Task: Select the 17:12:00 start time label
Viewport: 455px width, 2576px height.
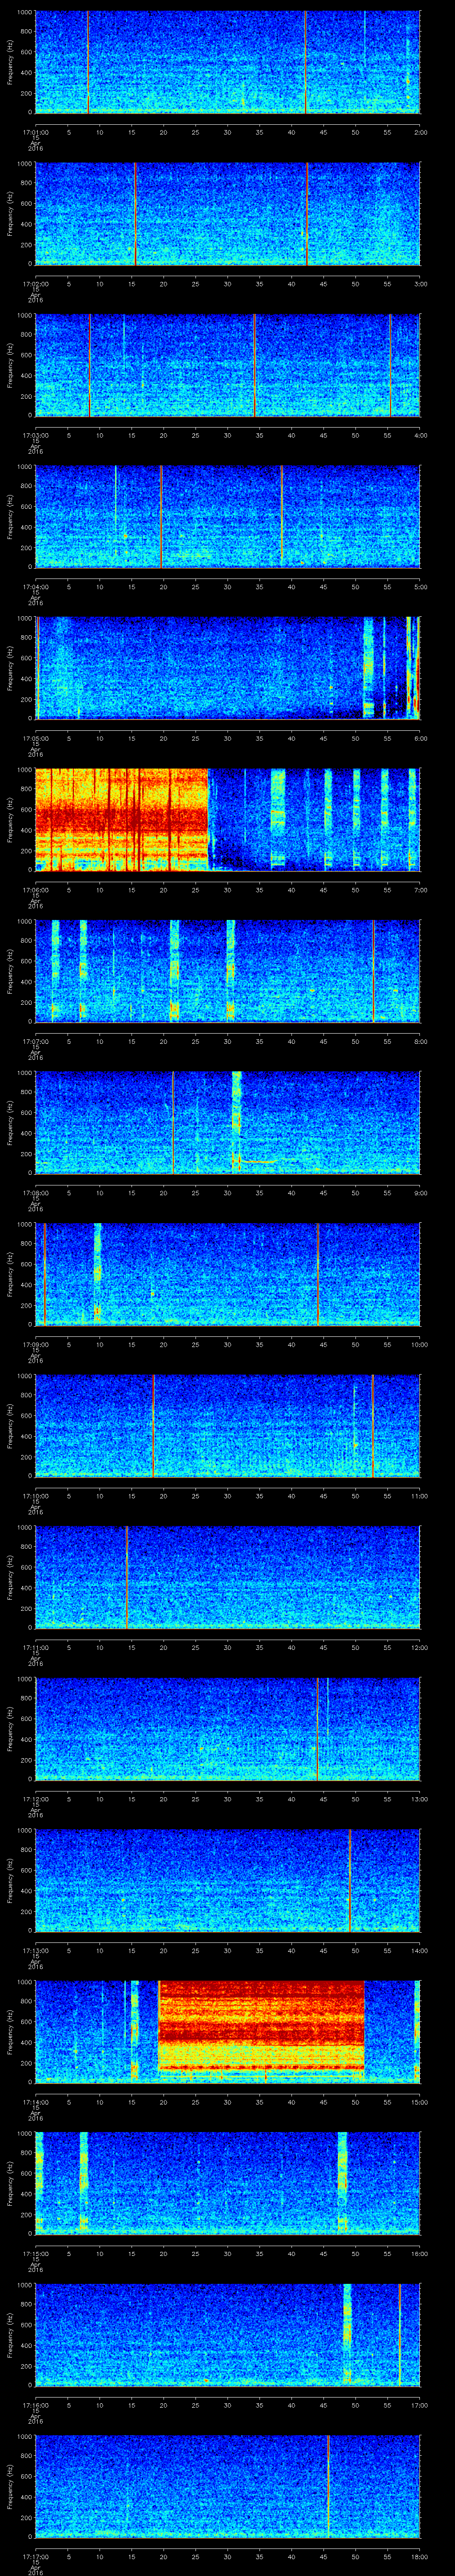Action: pos(35,1799)
